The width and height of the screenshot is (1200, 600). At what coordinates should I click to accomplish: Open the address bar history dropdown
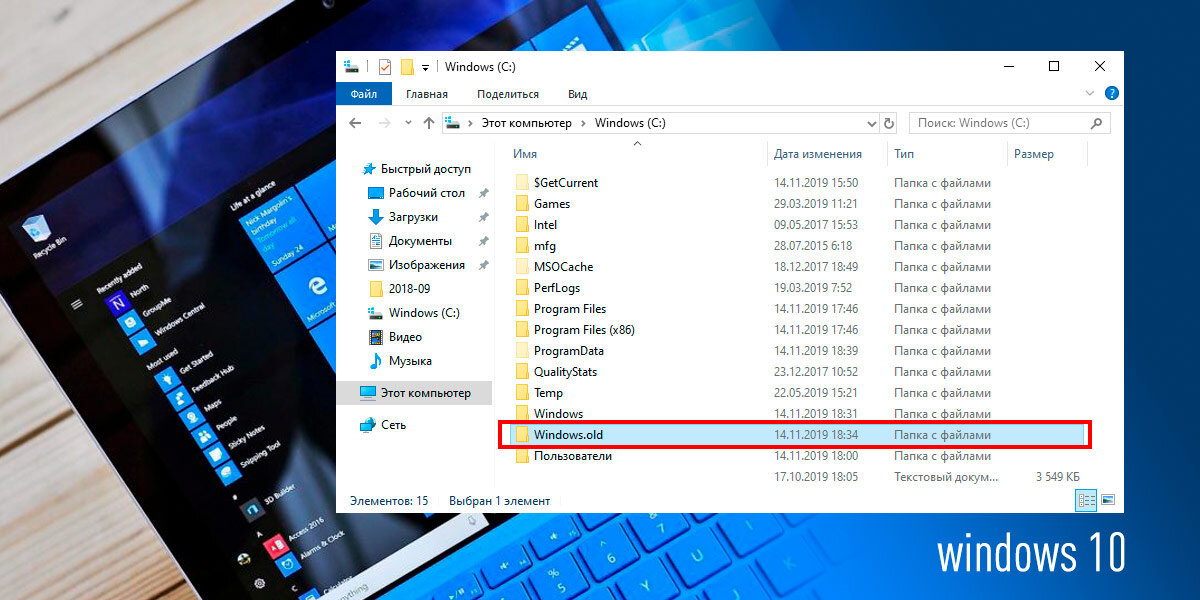870,123
